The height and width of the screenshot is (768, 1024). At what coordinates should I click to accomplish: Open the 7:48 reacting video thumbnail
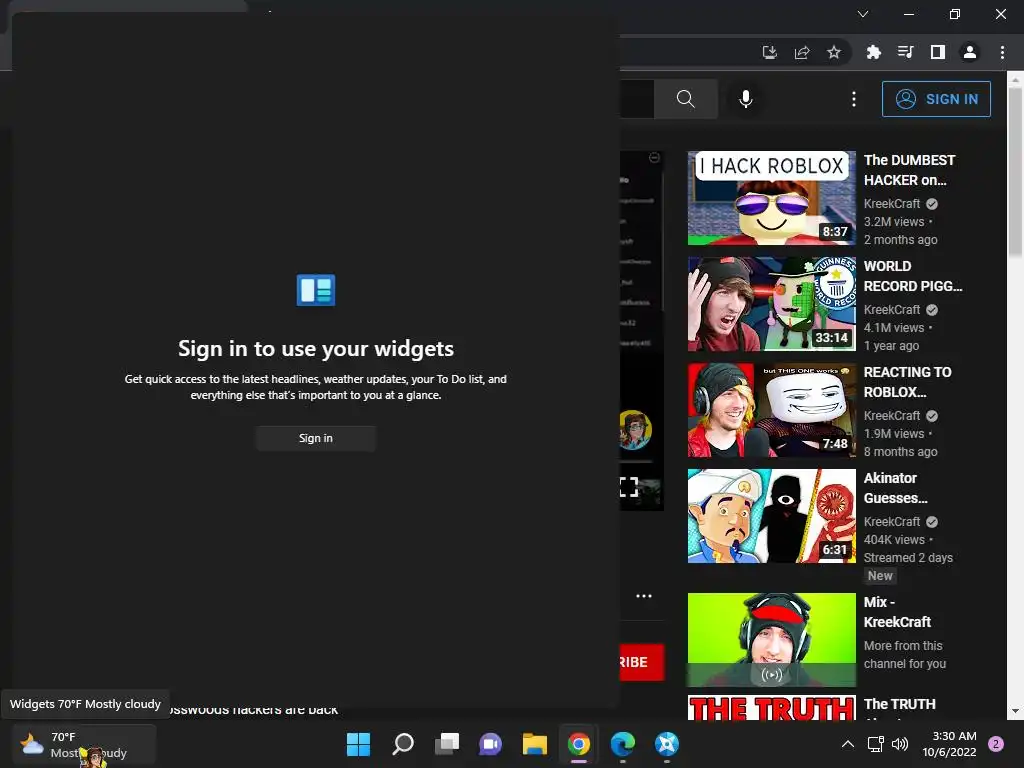click(x=772, y=410)
